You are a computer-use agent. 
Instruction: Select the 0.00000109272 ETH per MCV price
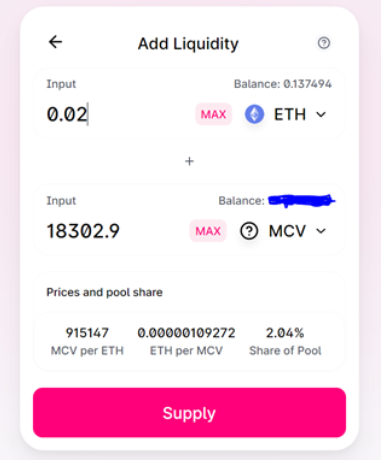pos(186,333)
